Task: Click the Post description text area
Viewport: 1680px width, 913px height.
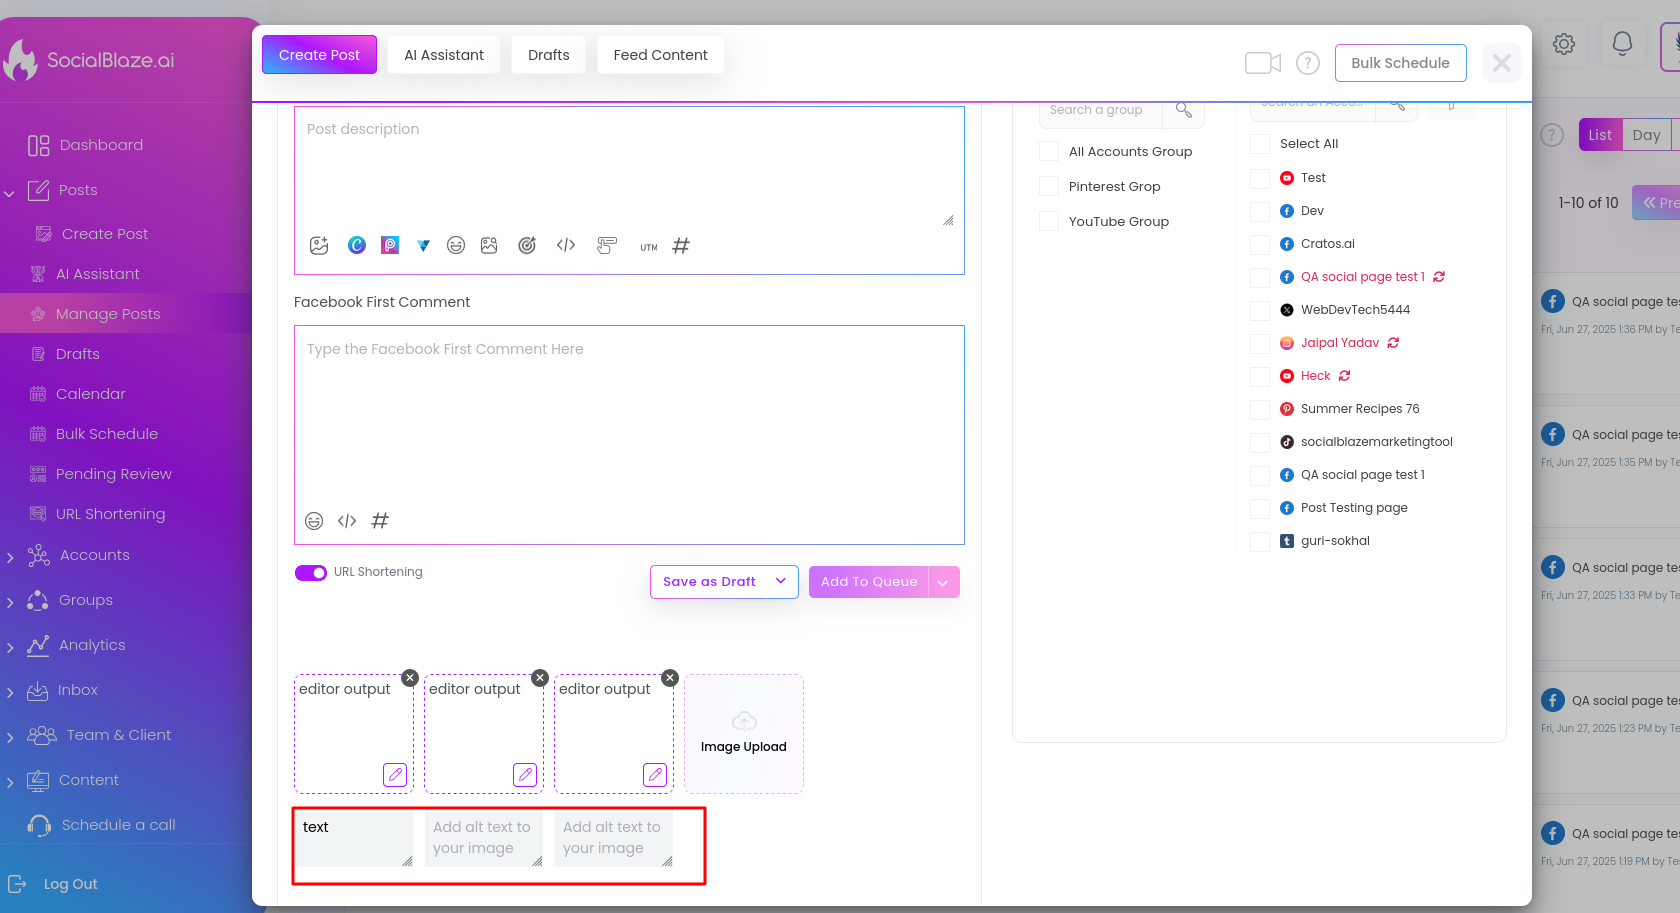Action: [629, 168]
